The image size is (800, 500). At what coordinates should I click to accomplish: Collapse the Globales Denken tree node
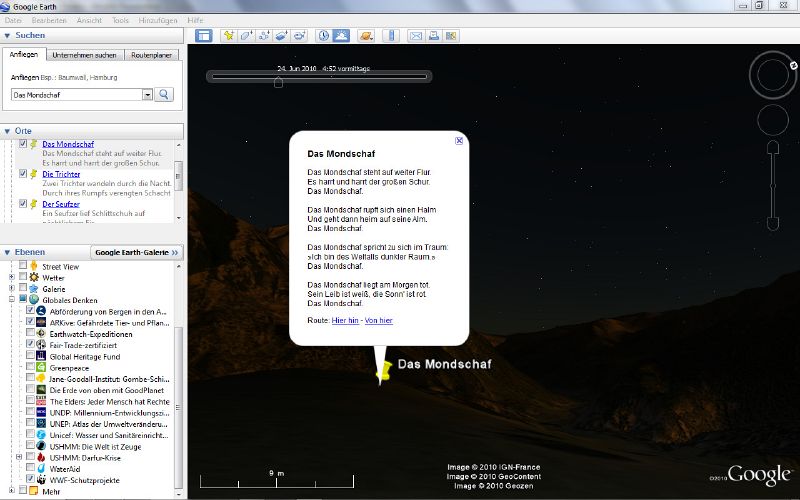12,299
